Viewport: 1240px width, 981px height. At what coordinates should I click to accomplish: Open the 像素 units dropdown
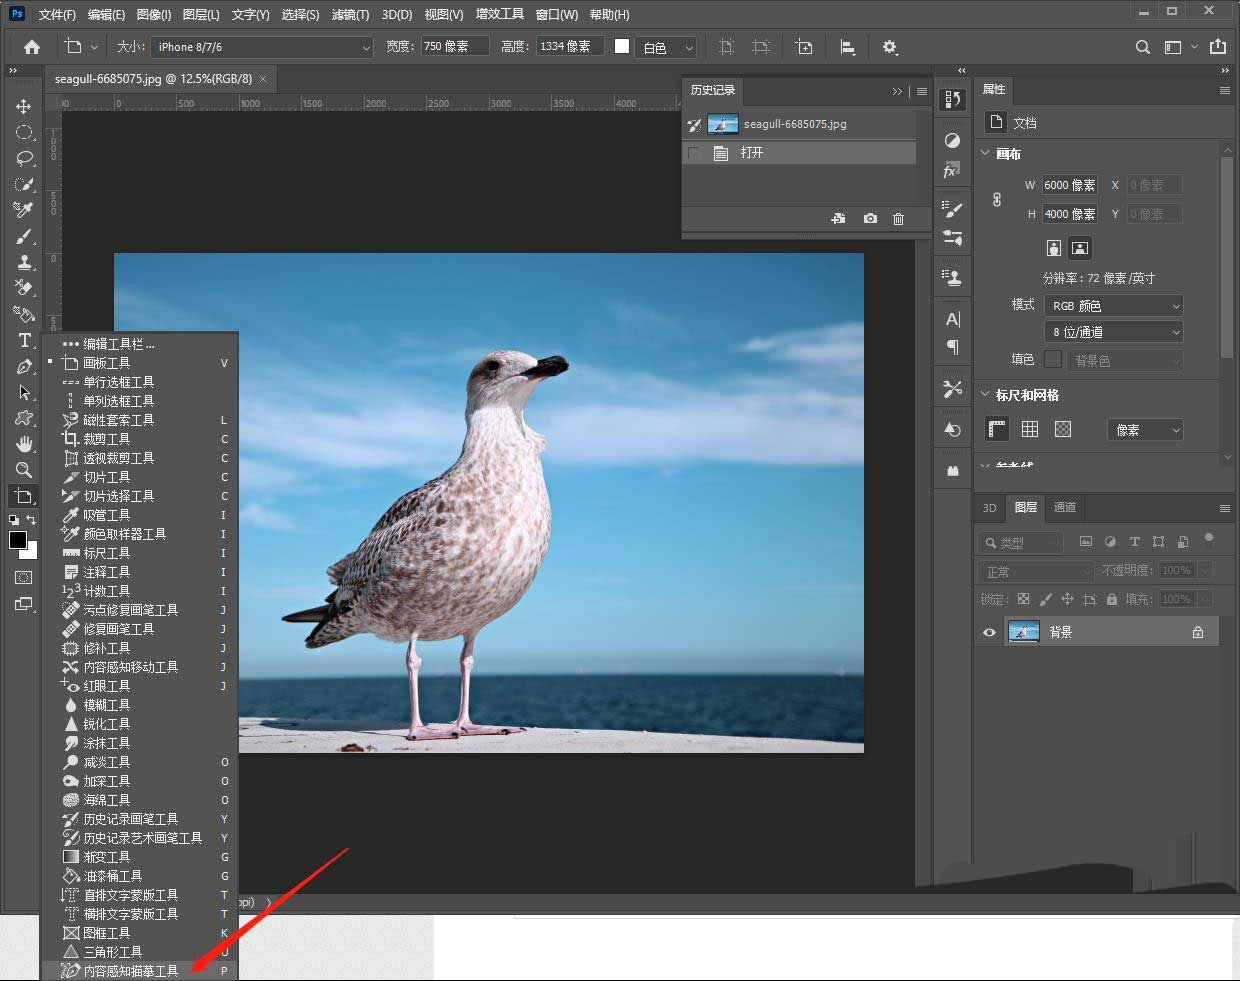pos(1146,430)
